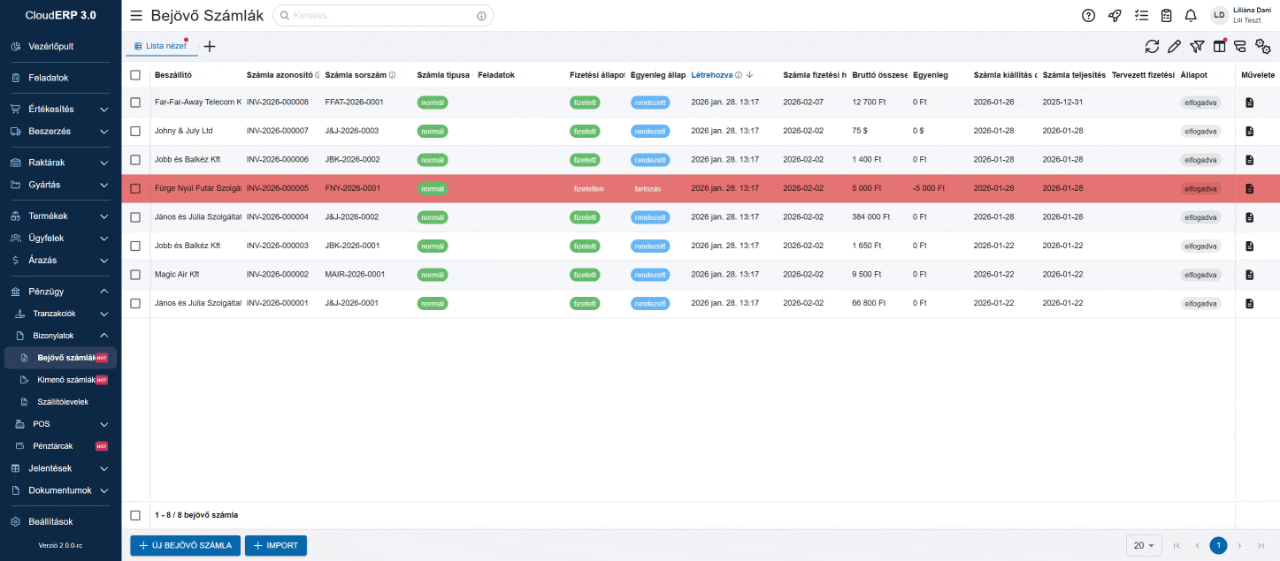Click the ÚJ BEJÖVŐ SZÁMLA button
This screenshot has height=561, width=1280.
(x=185, y=545)
